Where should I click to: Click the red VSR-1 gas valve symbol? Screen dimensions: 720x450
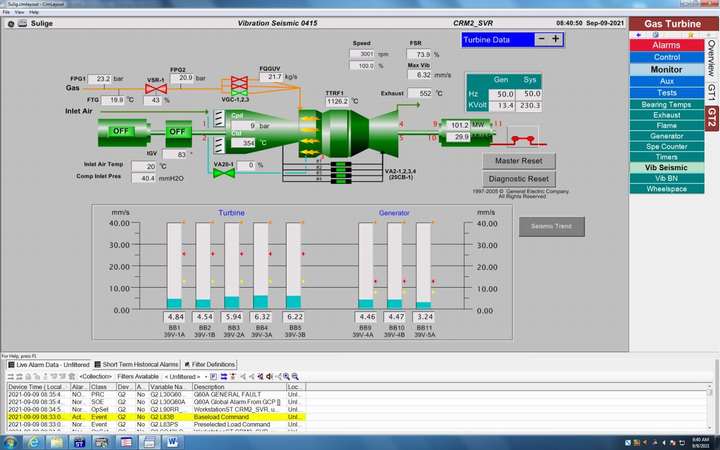[156, 89]
